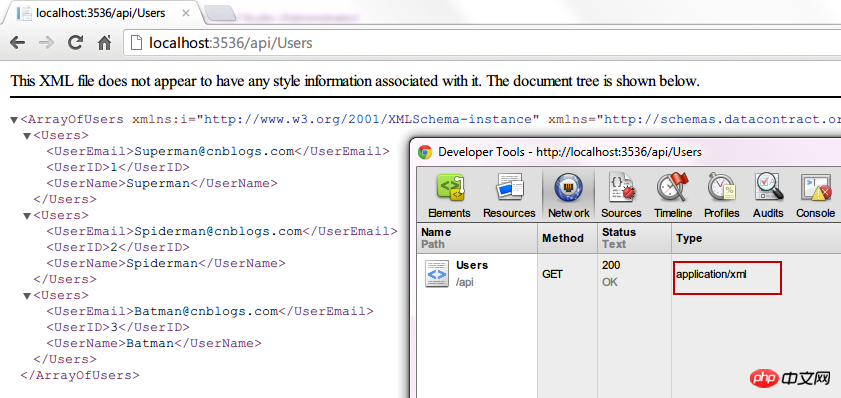
Task: Collapse the Users node containing Batman
Action: [x=27, y=296]
